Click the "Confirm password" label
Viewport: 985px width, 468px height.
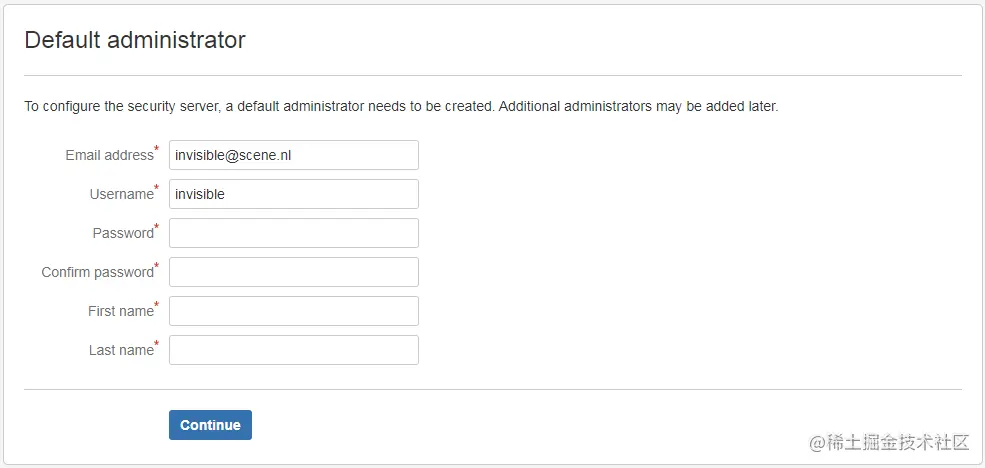click(97, 273)
